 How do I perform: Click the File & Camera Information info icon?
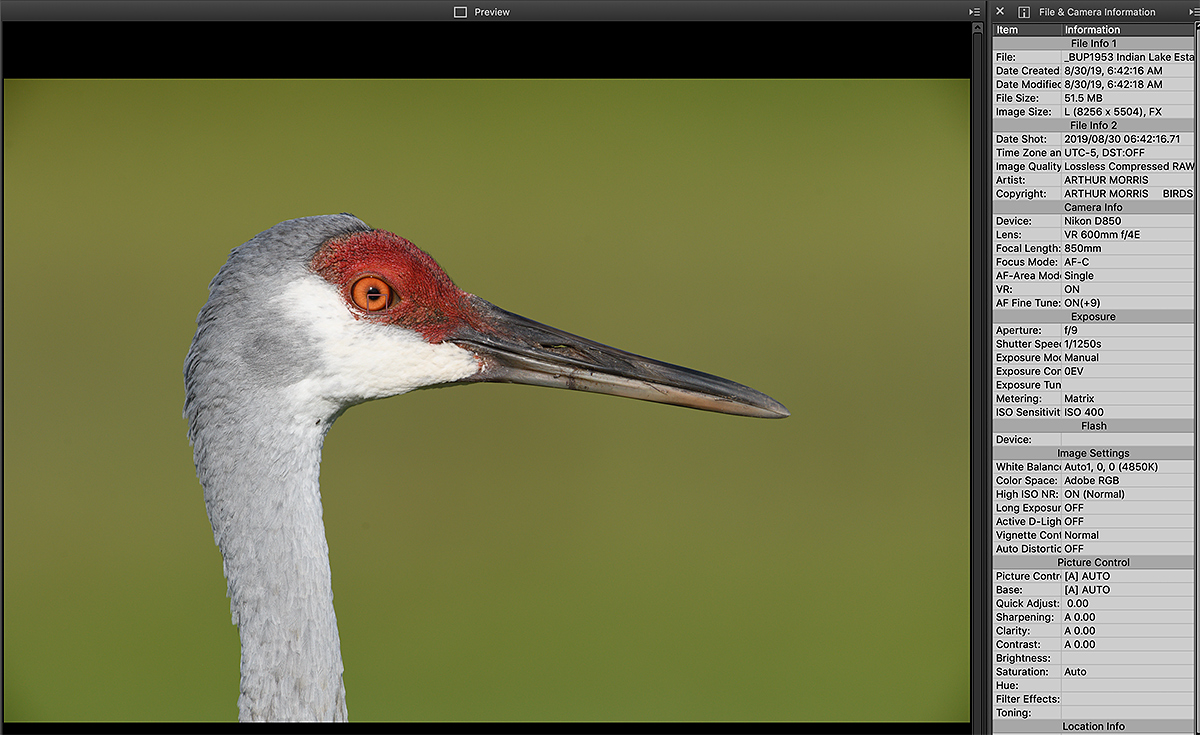[x=1024, y=12]
